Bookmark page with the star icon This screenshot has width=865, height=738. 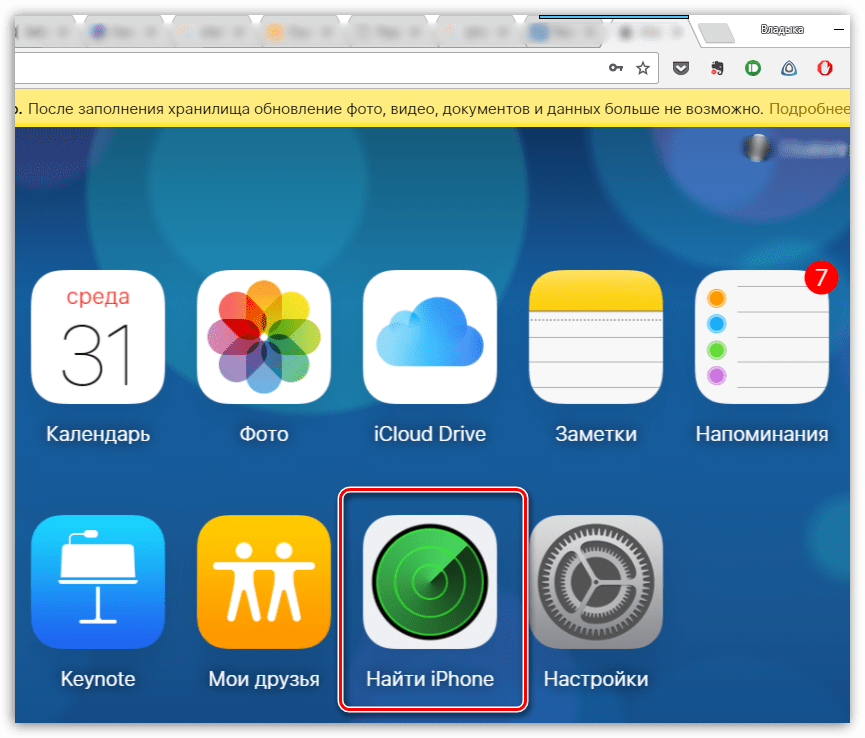[x=643, y=68]
